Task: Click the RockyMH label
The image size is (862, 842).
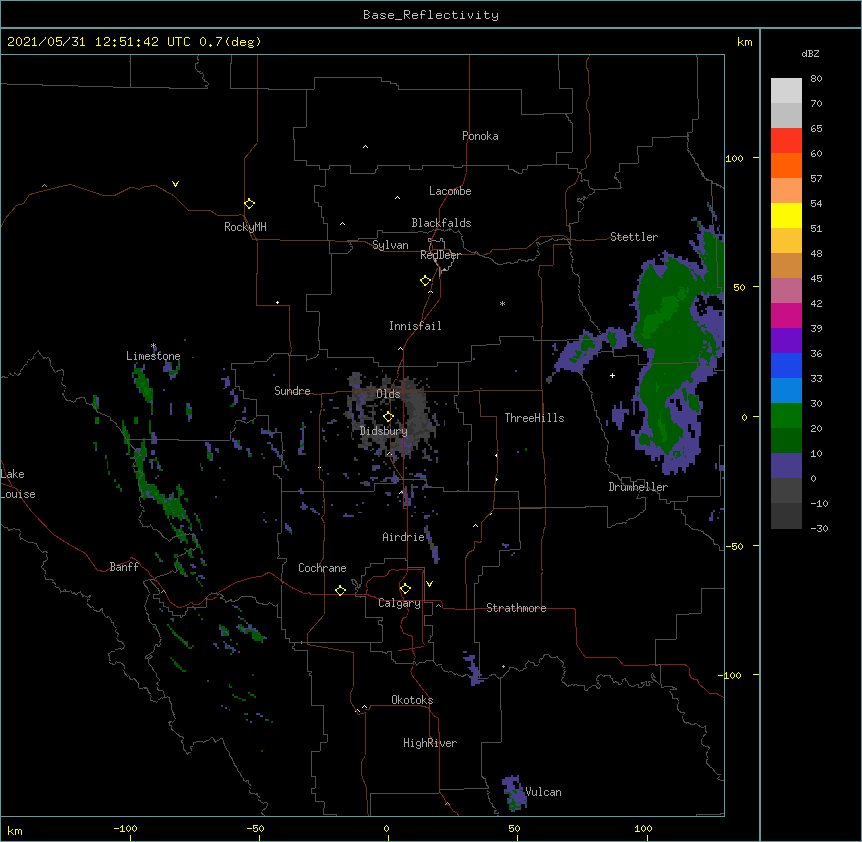Action: tap(245, 227)
